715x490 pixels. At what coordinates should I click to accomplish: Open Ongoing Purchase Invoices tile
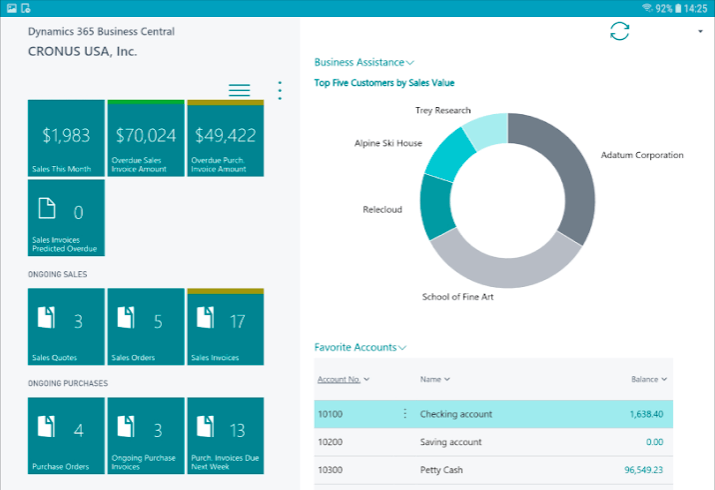pyautogui.click(x=146, y=435)
